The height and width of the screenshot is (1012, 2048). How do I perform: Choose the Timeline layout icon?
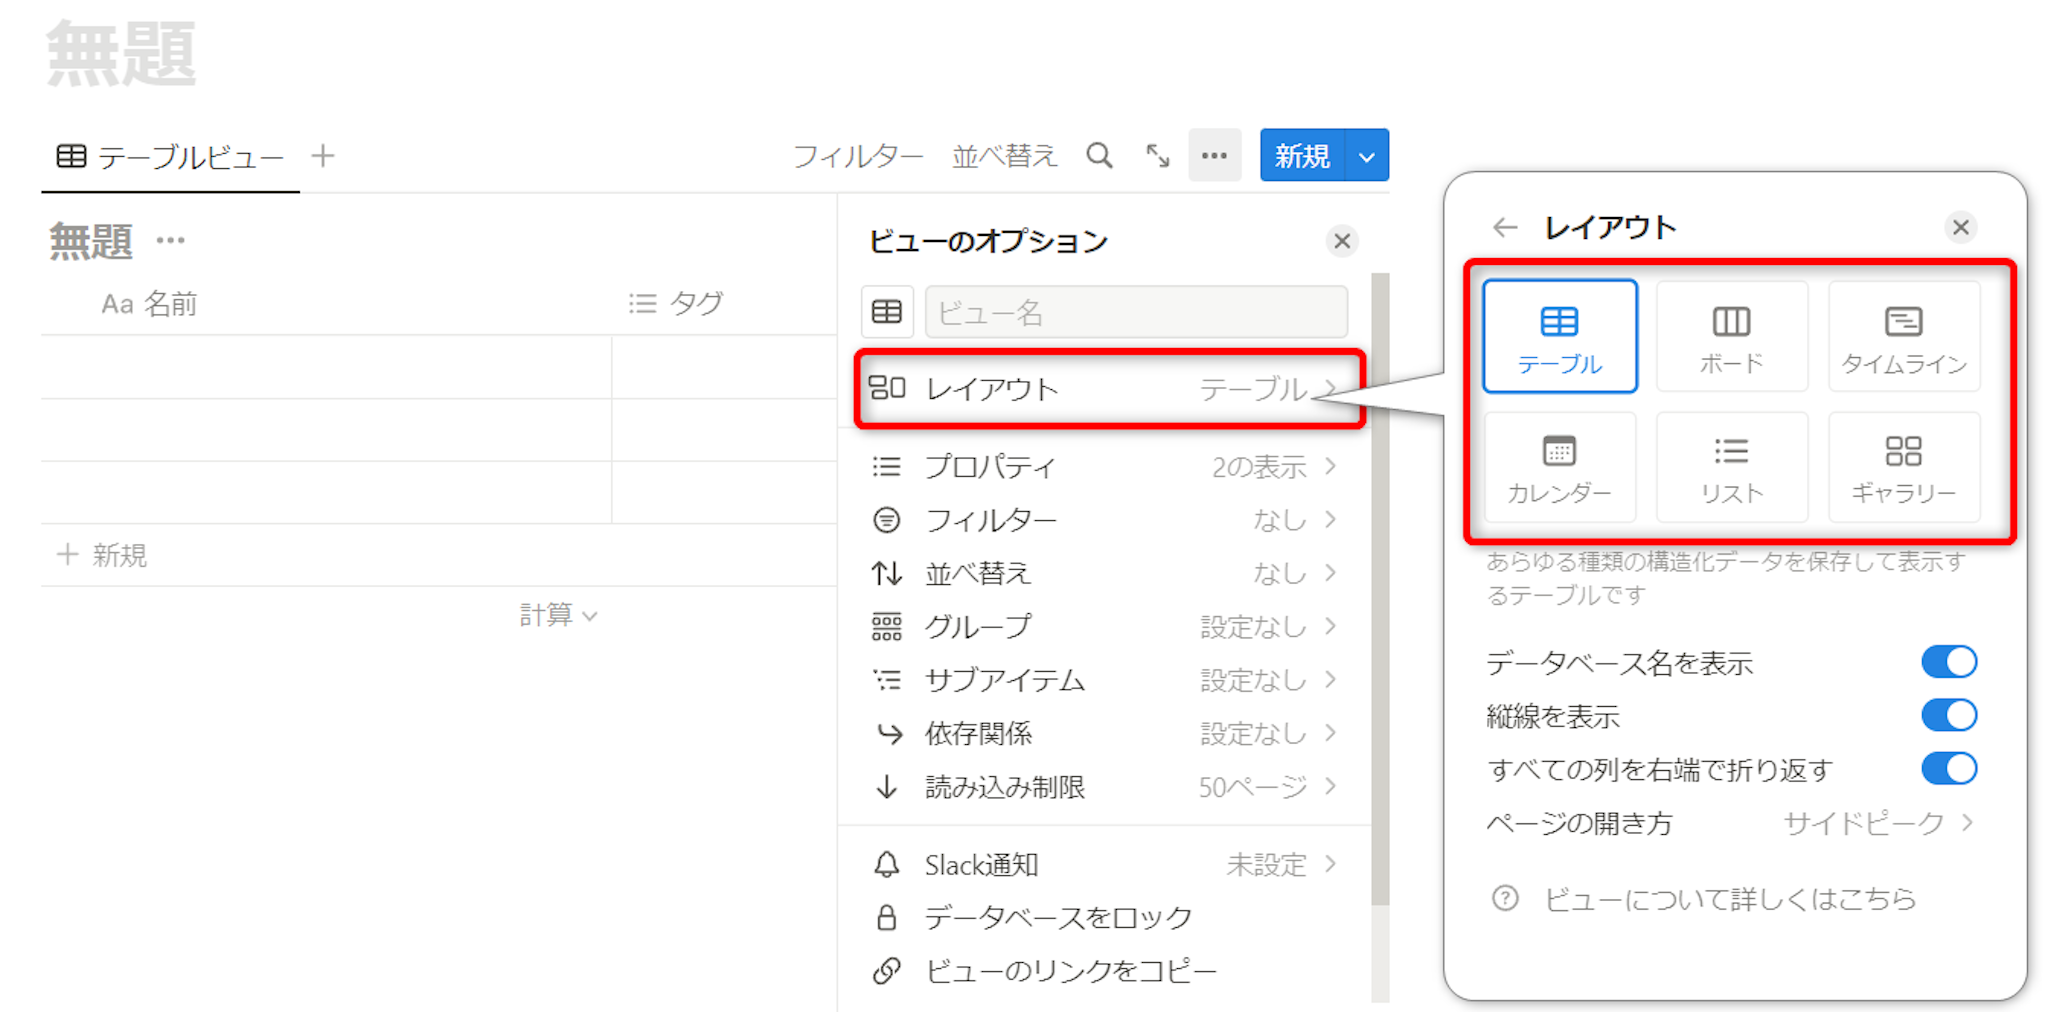[x=1903, y=335]
